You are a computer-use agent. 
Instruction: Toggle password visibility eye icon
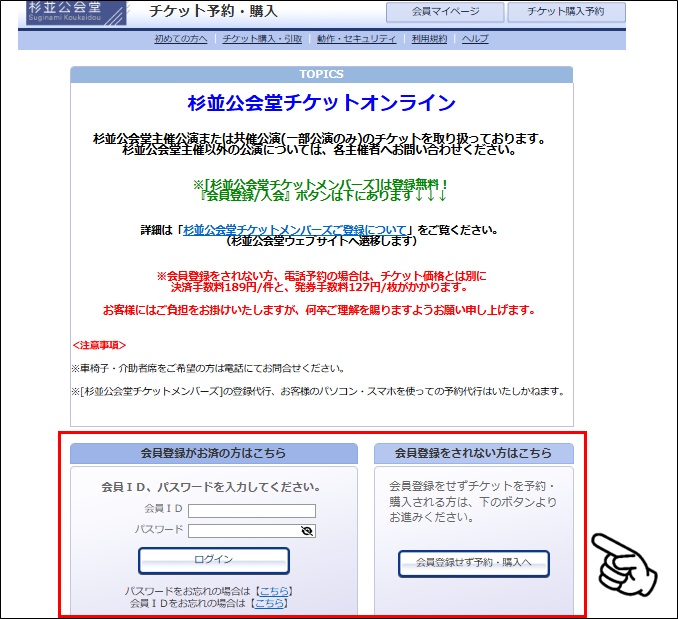[307, 530]
